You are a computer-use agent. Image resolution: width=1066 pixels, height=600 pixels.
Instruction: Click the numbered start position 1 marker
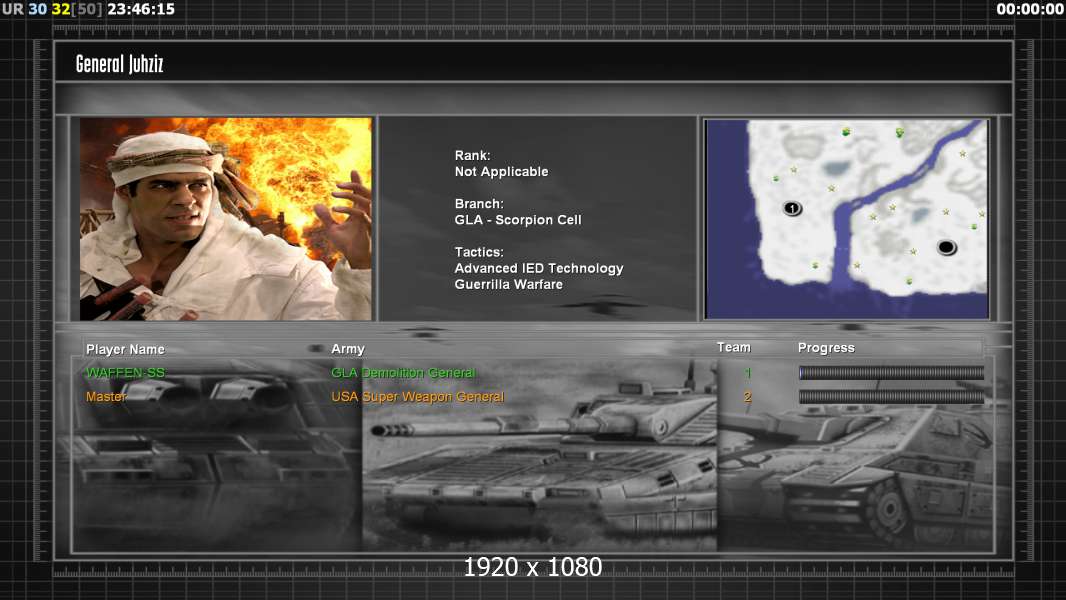point(792,208)
